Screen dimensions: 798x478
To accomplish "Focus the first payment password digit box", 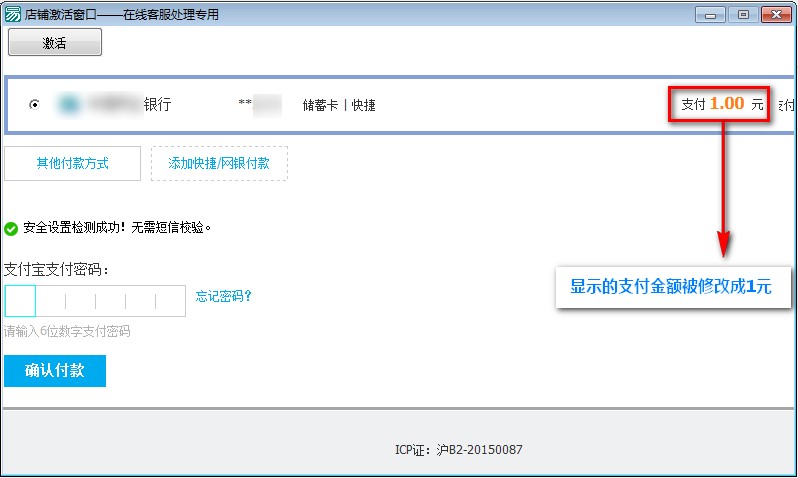I will 20,301.
